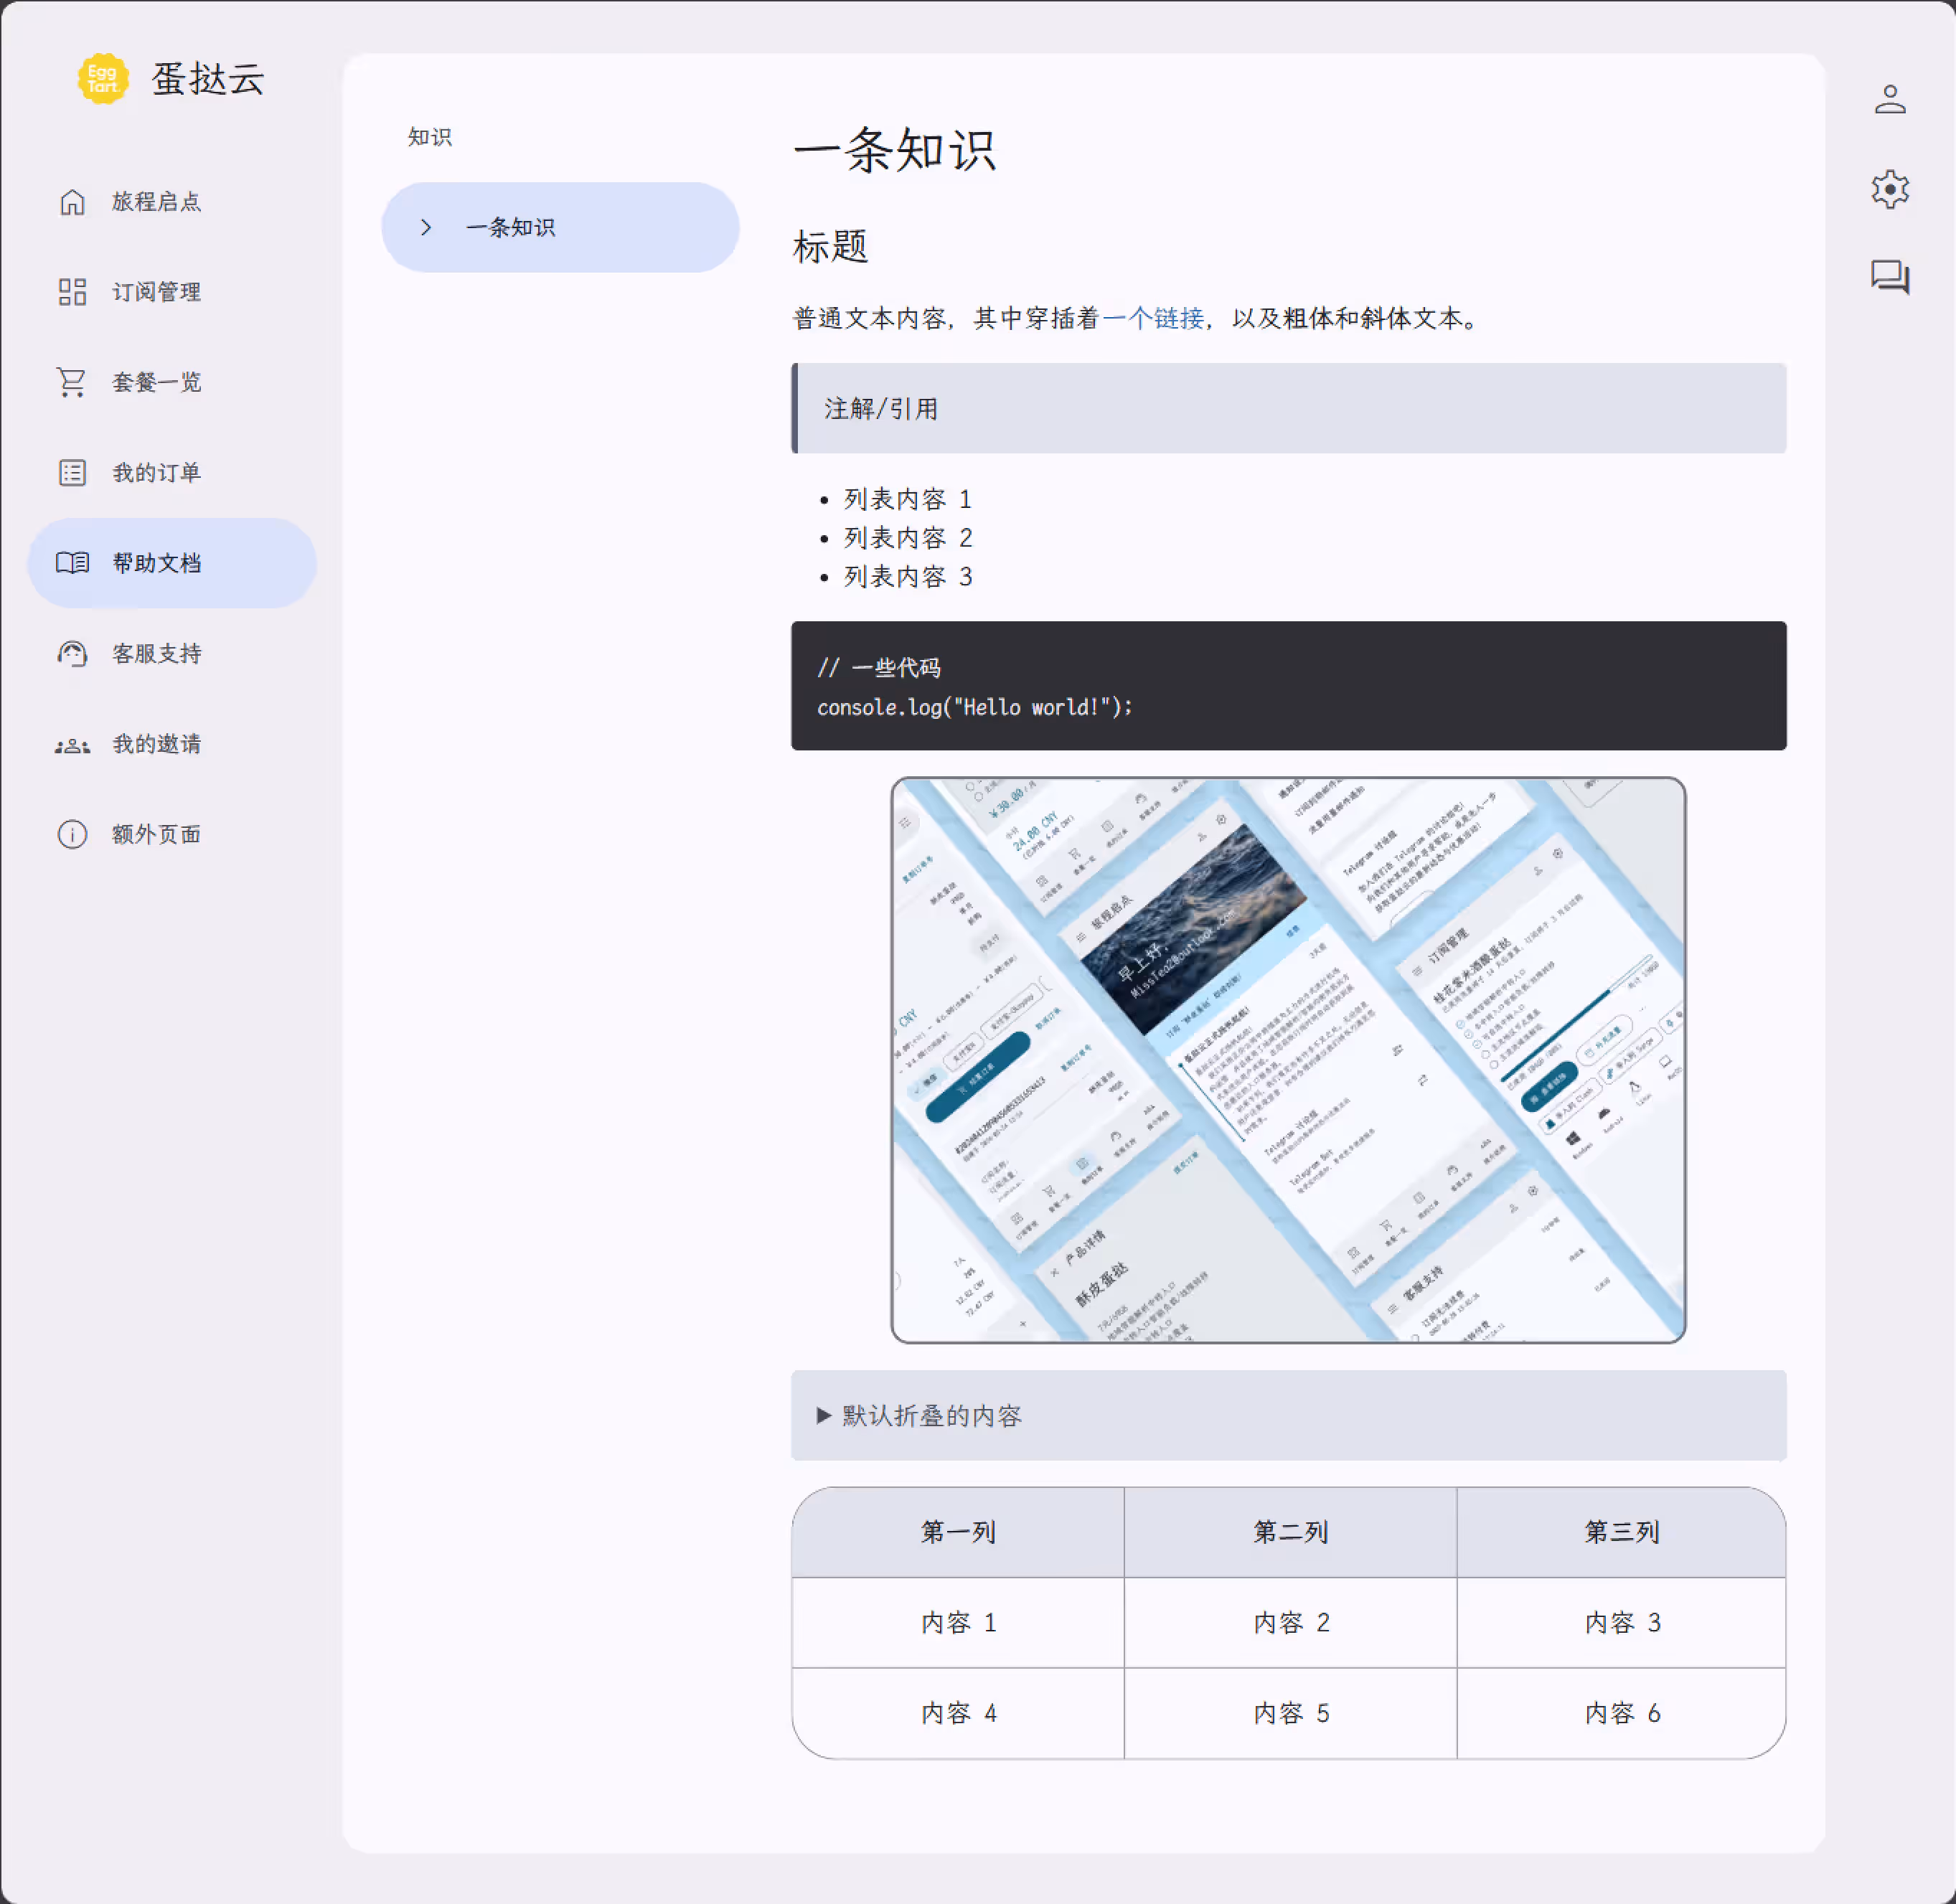This screenshot has width=1956, height=1904.
Task: Click the people icon beside 我的邀请
Action: pos(72,745)
